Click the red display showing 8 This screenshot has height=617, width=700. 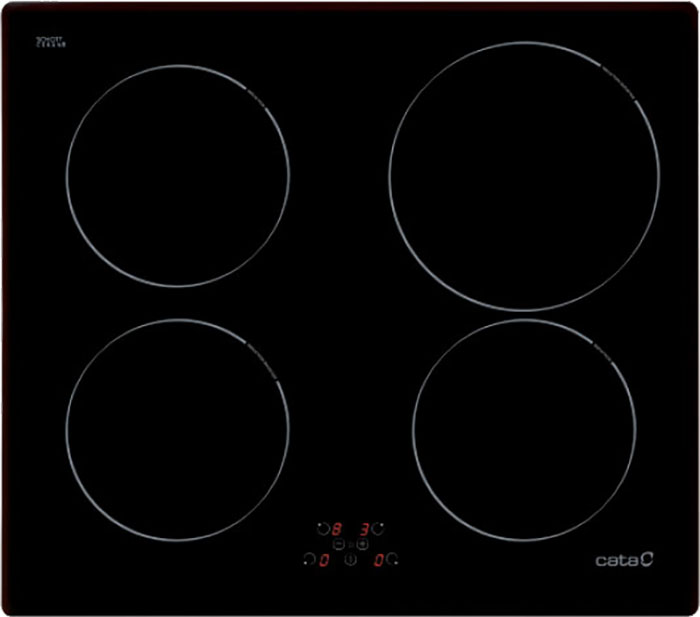click(x=337, y=528)
